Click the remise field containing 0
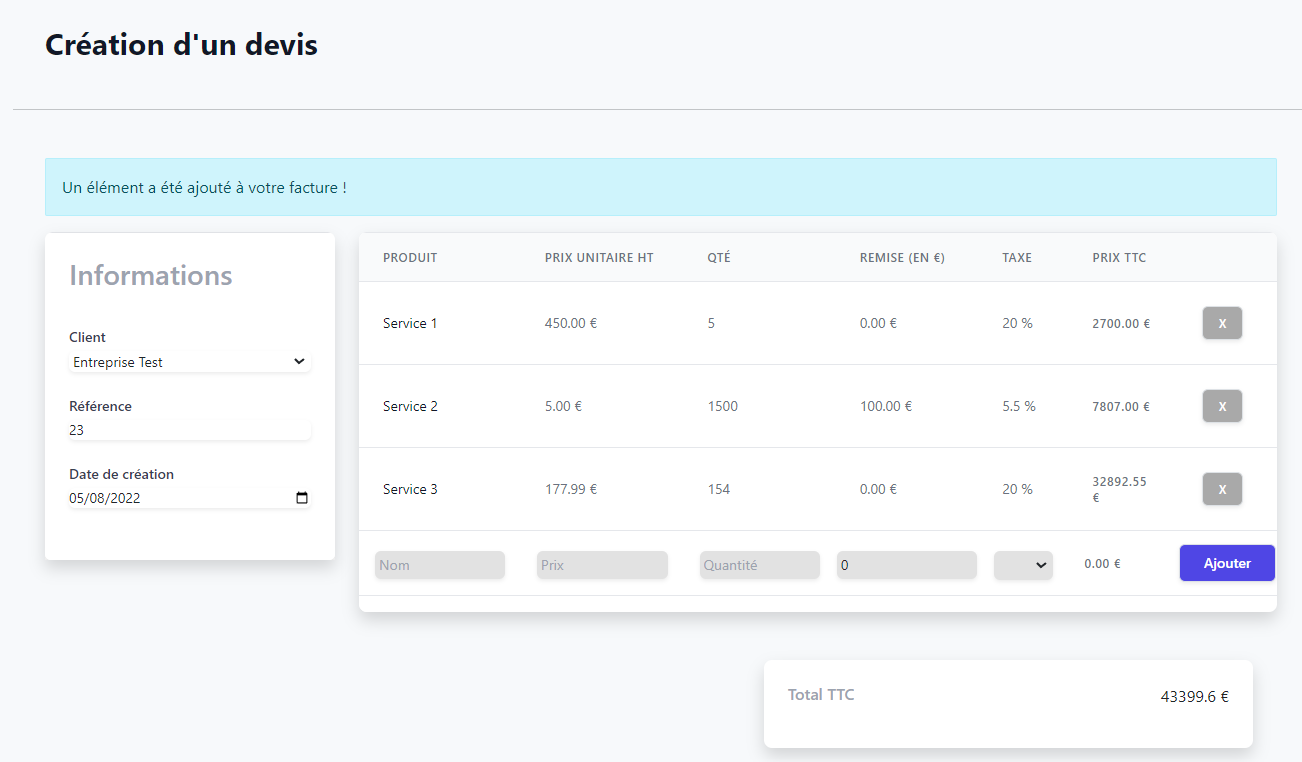 pyautogui.click(x=906, y=565)
